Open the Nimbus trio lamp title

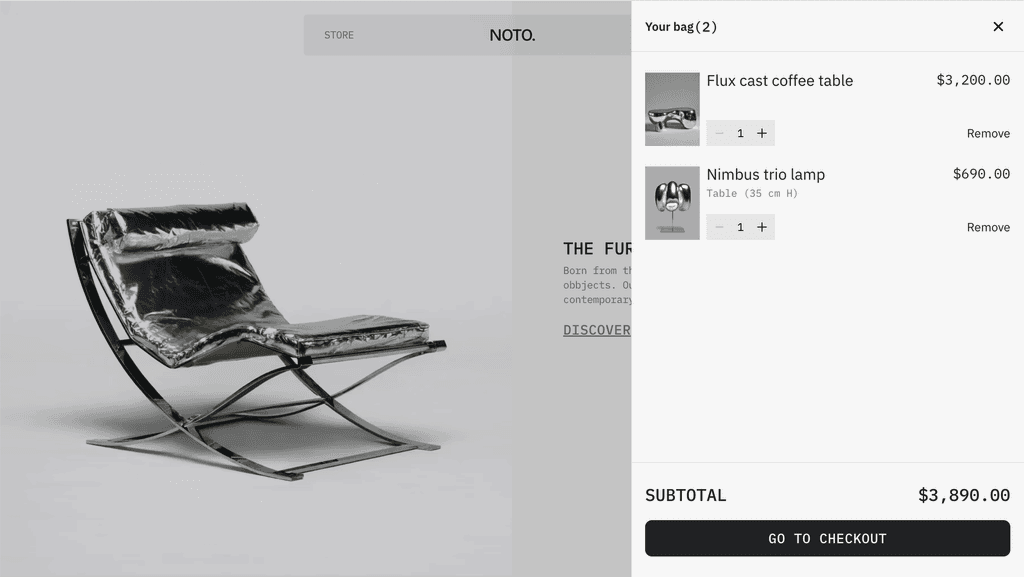[765, 174]
